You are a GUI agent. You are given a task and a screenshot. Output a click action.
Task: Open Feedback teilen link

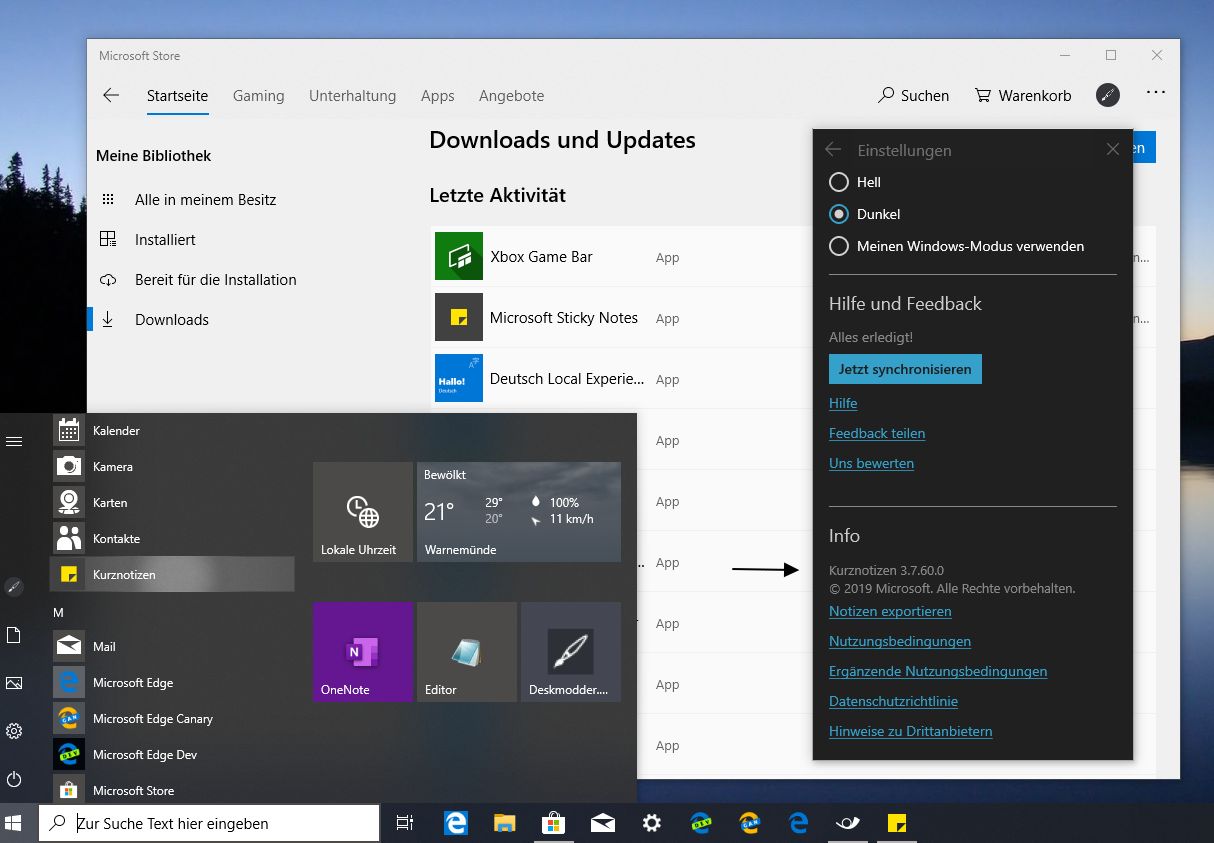(x=877, y=433)
